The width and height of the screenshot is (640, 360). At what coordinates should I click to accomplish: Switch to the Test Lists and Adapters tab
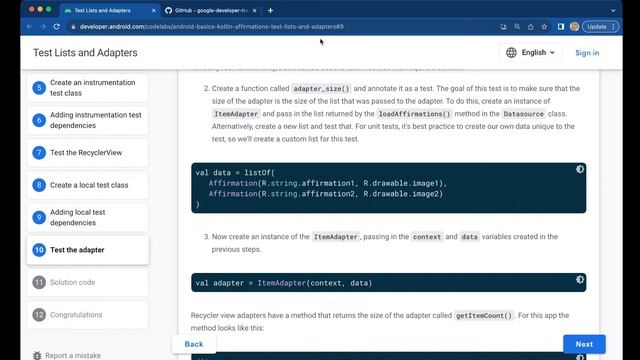109,11
